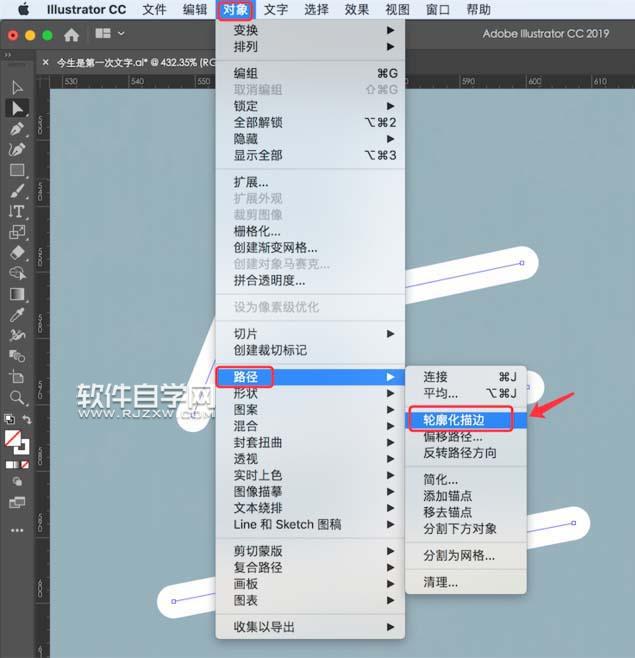Close the document tab
The width and height of the screenshot is (635, 658).
coord(45,63)
